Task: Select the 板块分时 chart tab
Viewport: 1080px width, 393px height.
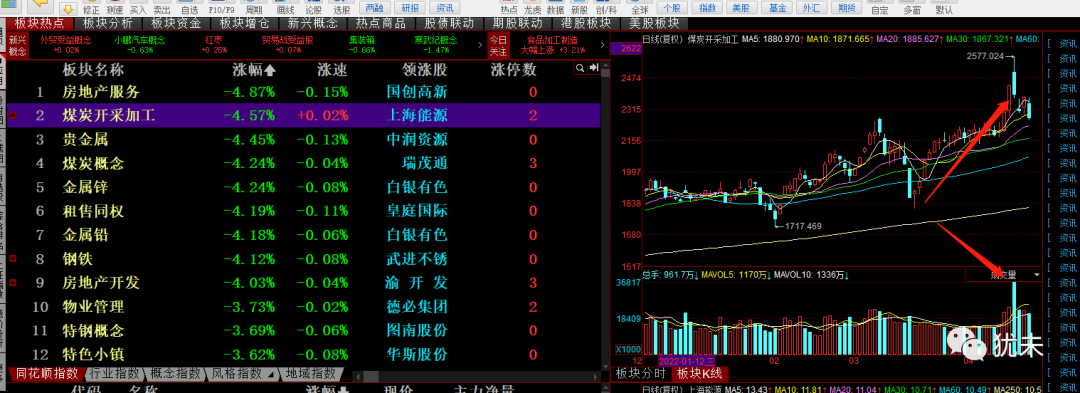Action: point(640,374)
